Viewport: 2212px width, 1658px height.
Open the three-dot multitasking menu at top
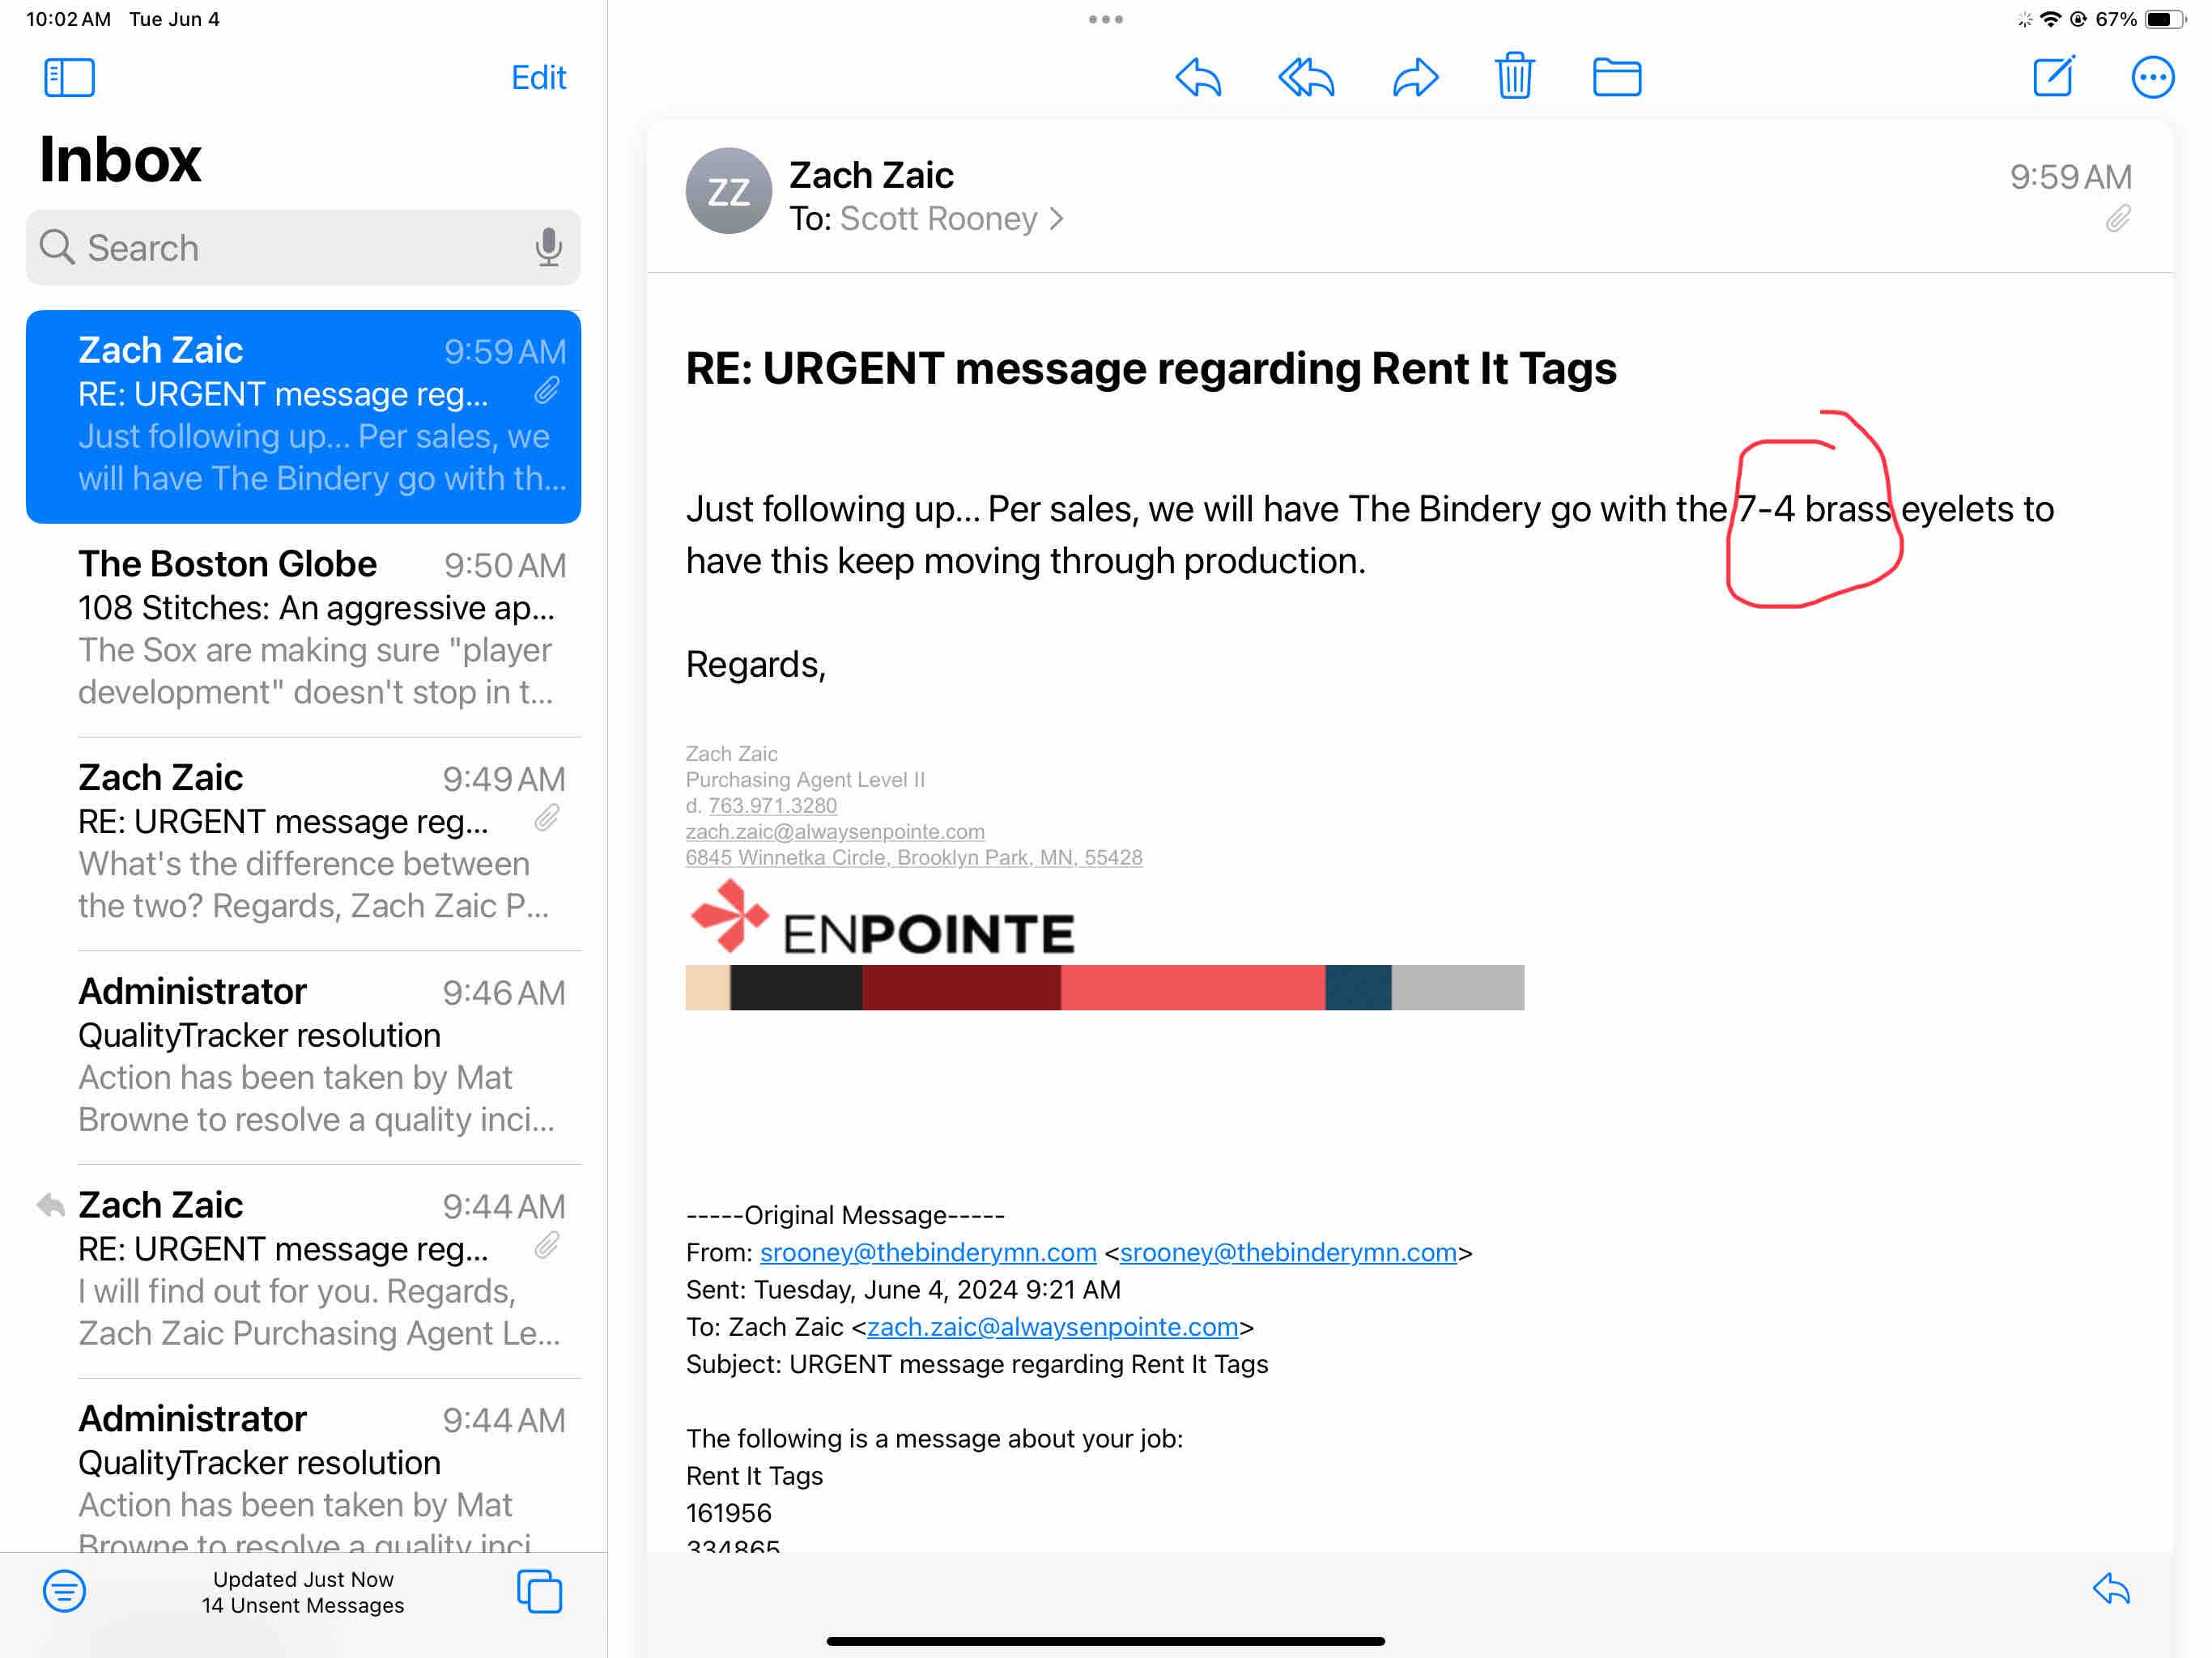click(x=1105, y=19)
